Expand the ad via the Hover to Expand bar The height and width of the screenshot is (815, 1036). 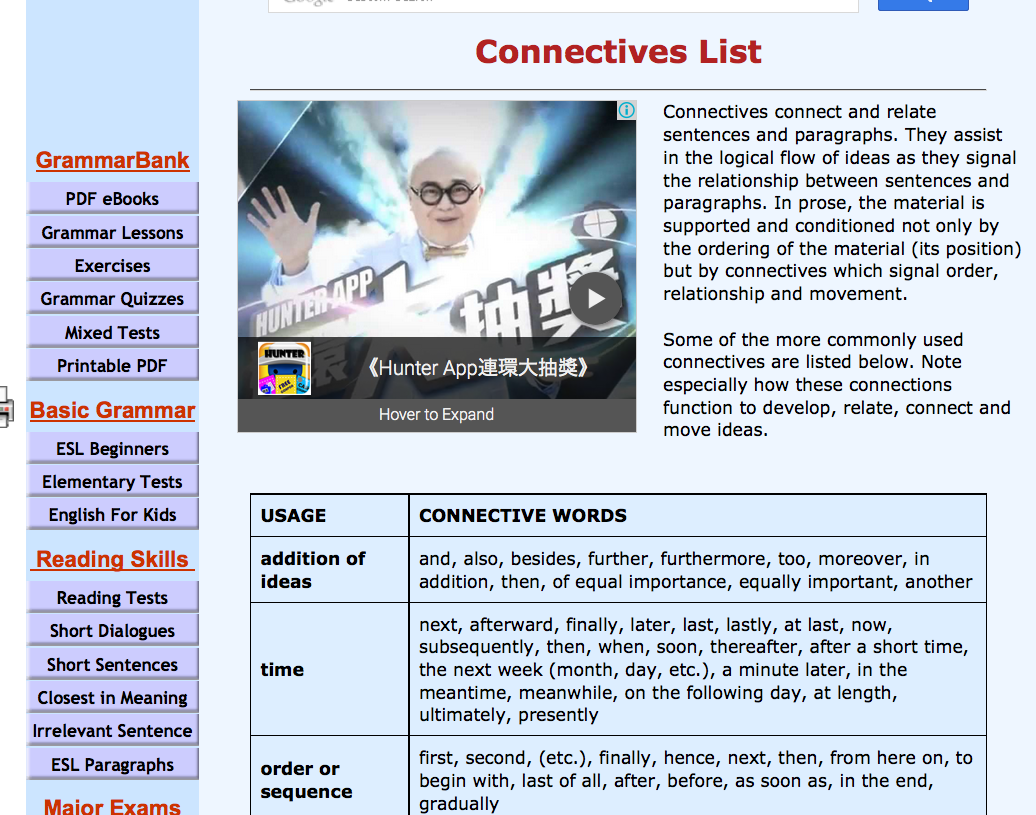point(436,415)
